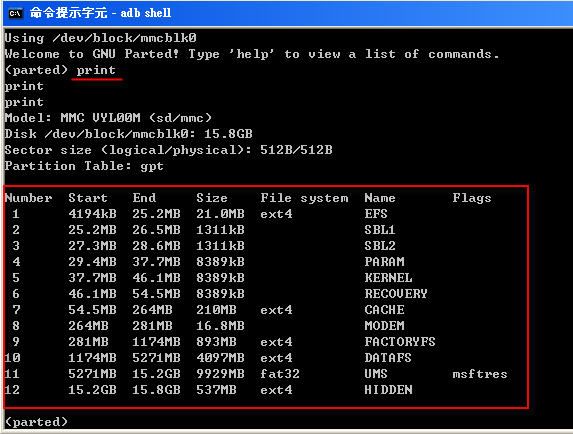Click the fat32 file system entry

click(x=280, y=374)
